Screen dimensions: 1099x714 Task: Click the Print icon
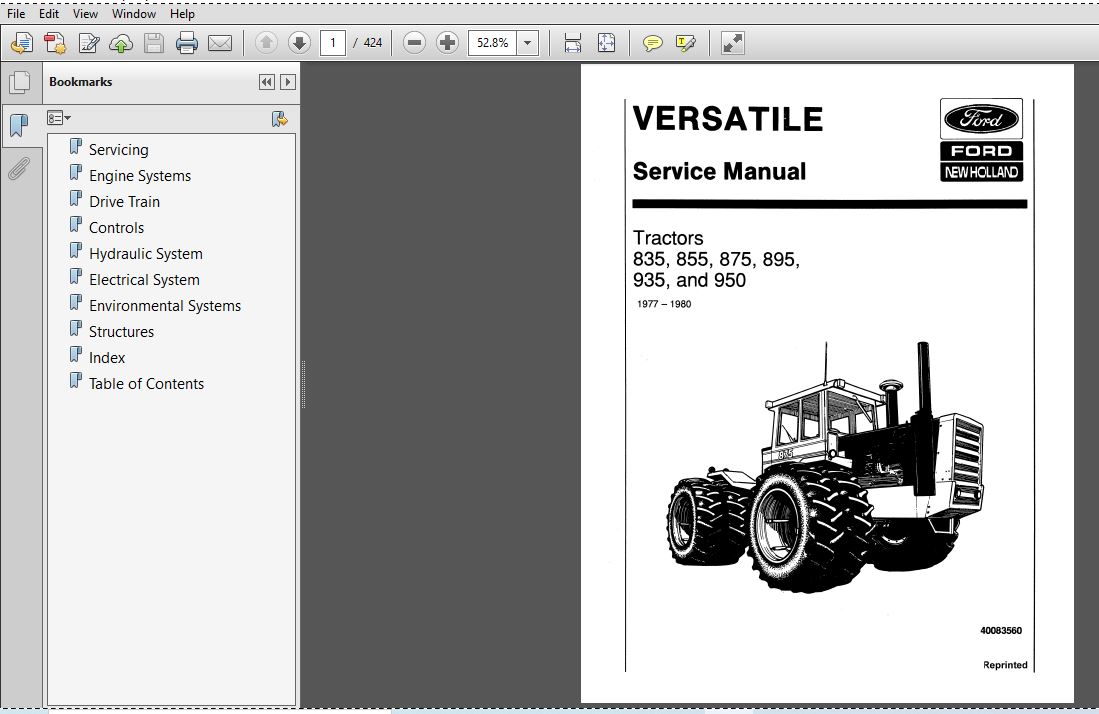click(x=186, y=43)
